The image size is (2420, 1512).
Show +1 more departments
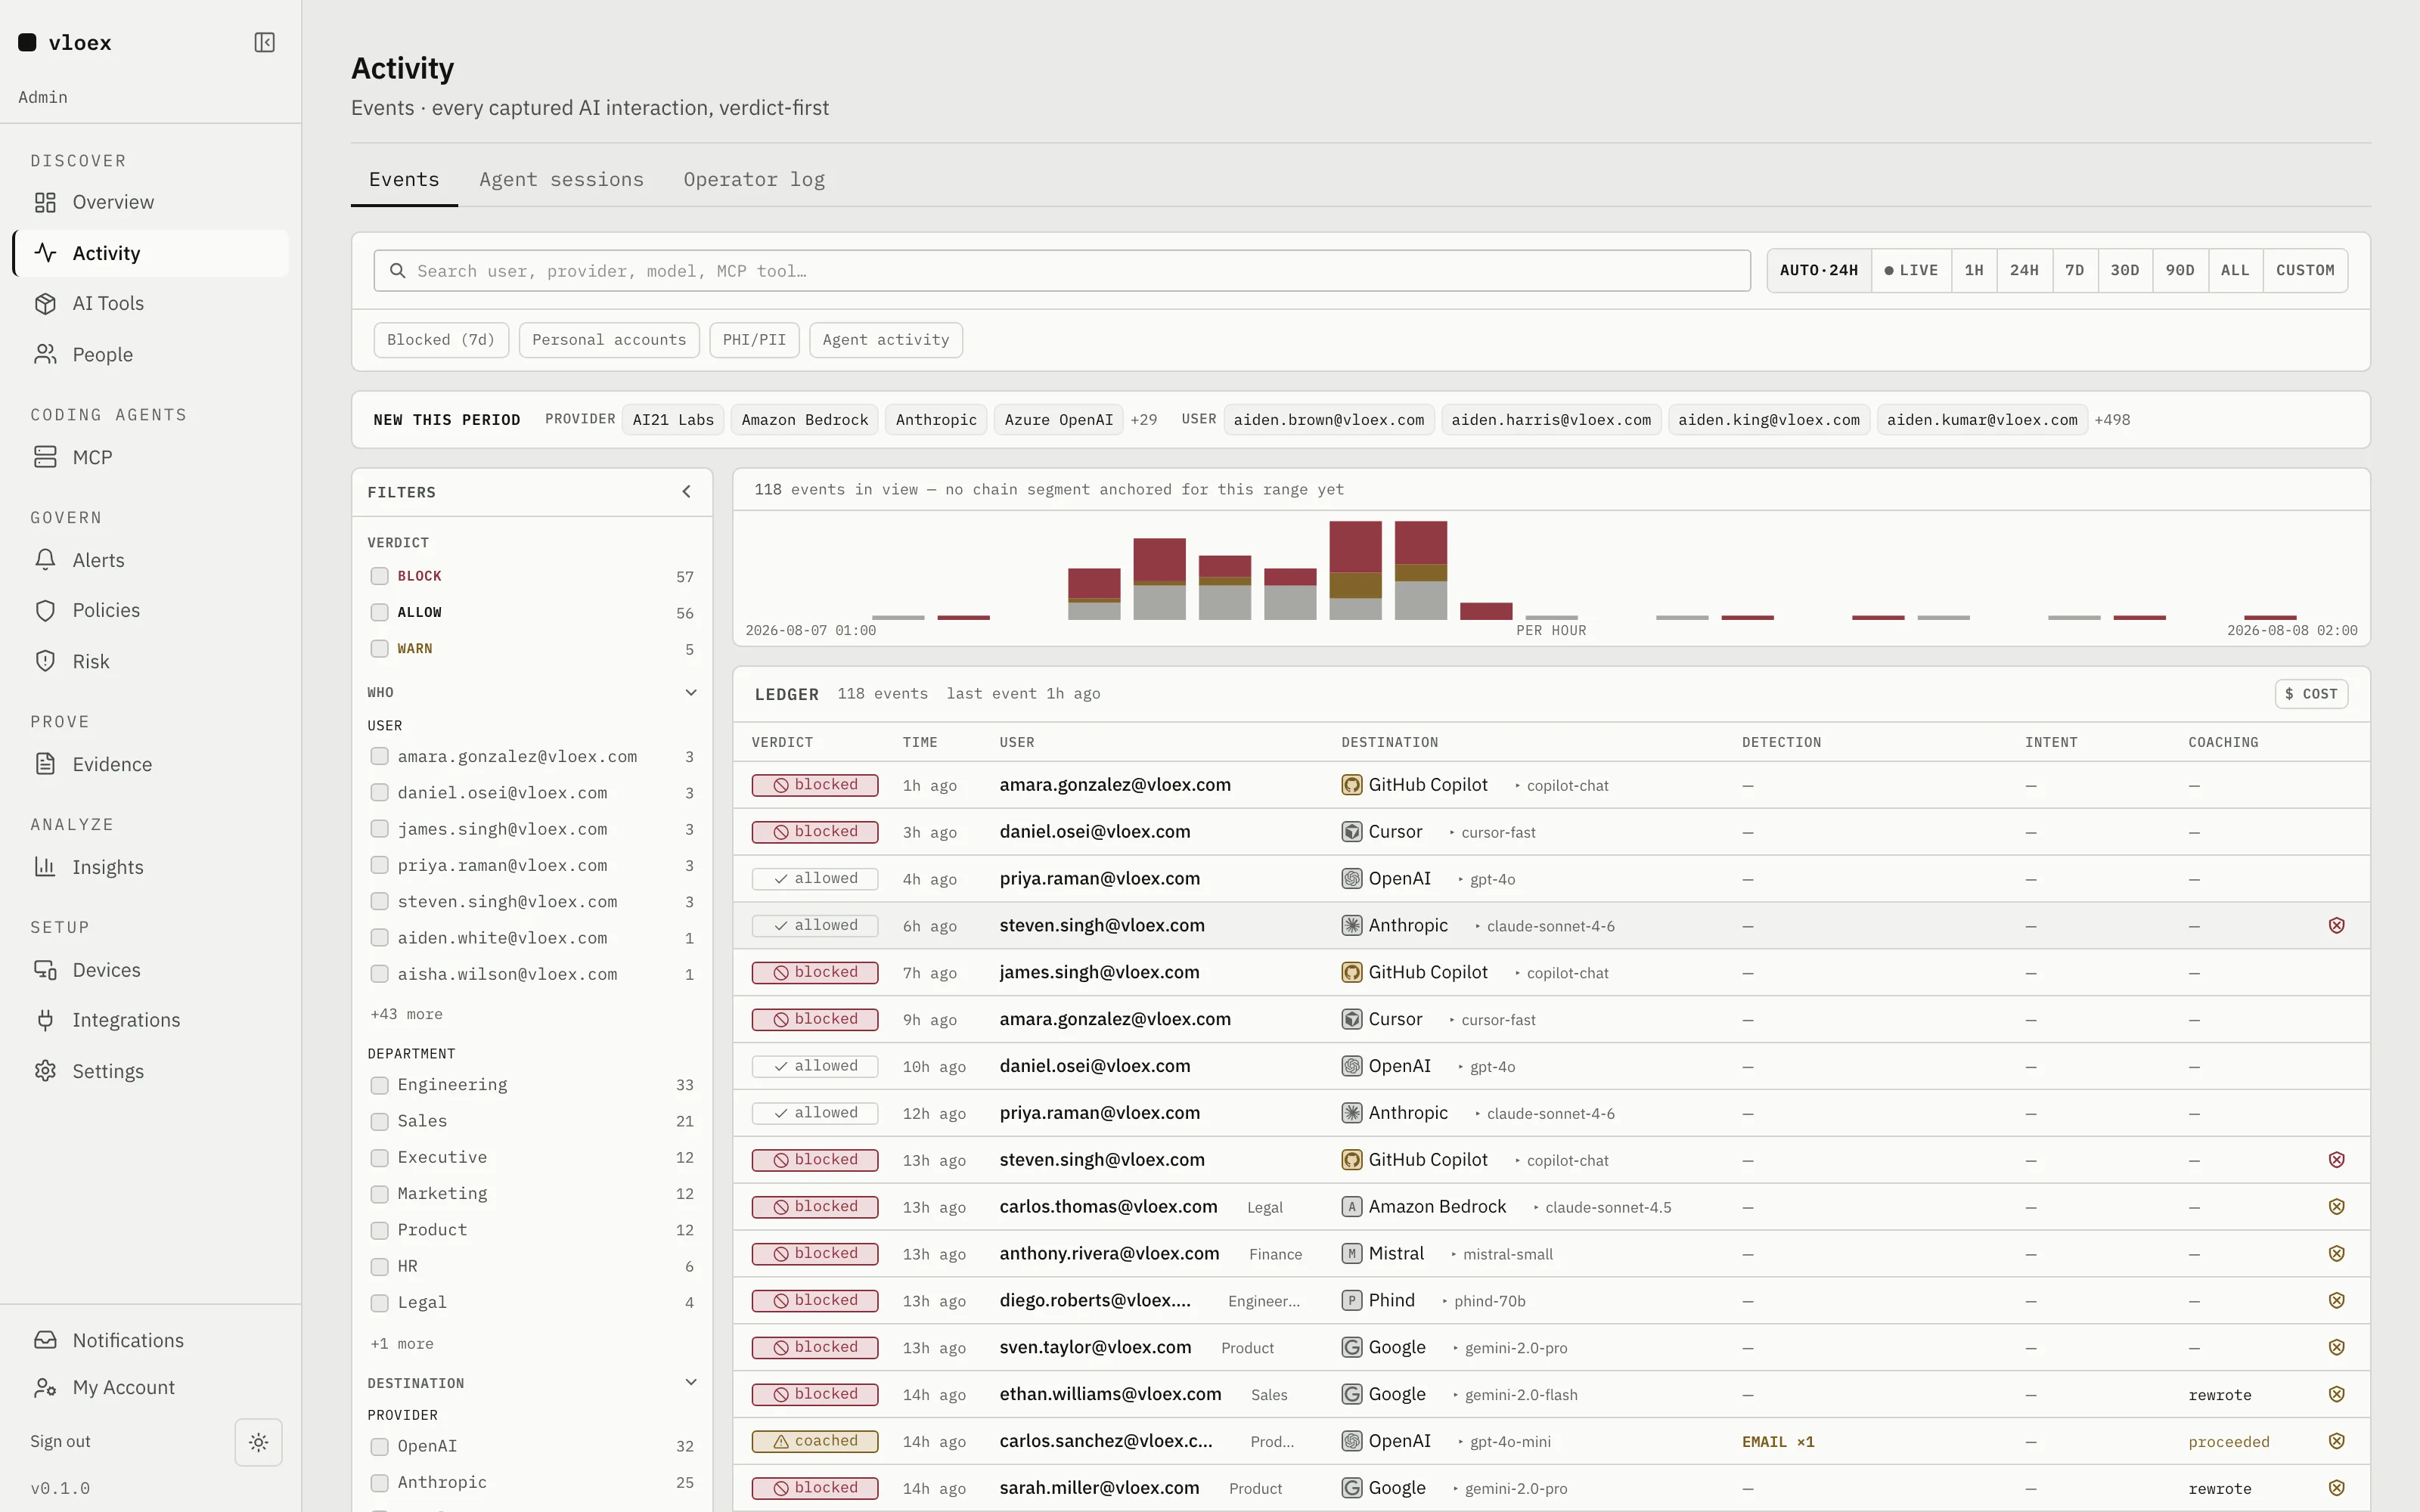402,1344
